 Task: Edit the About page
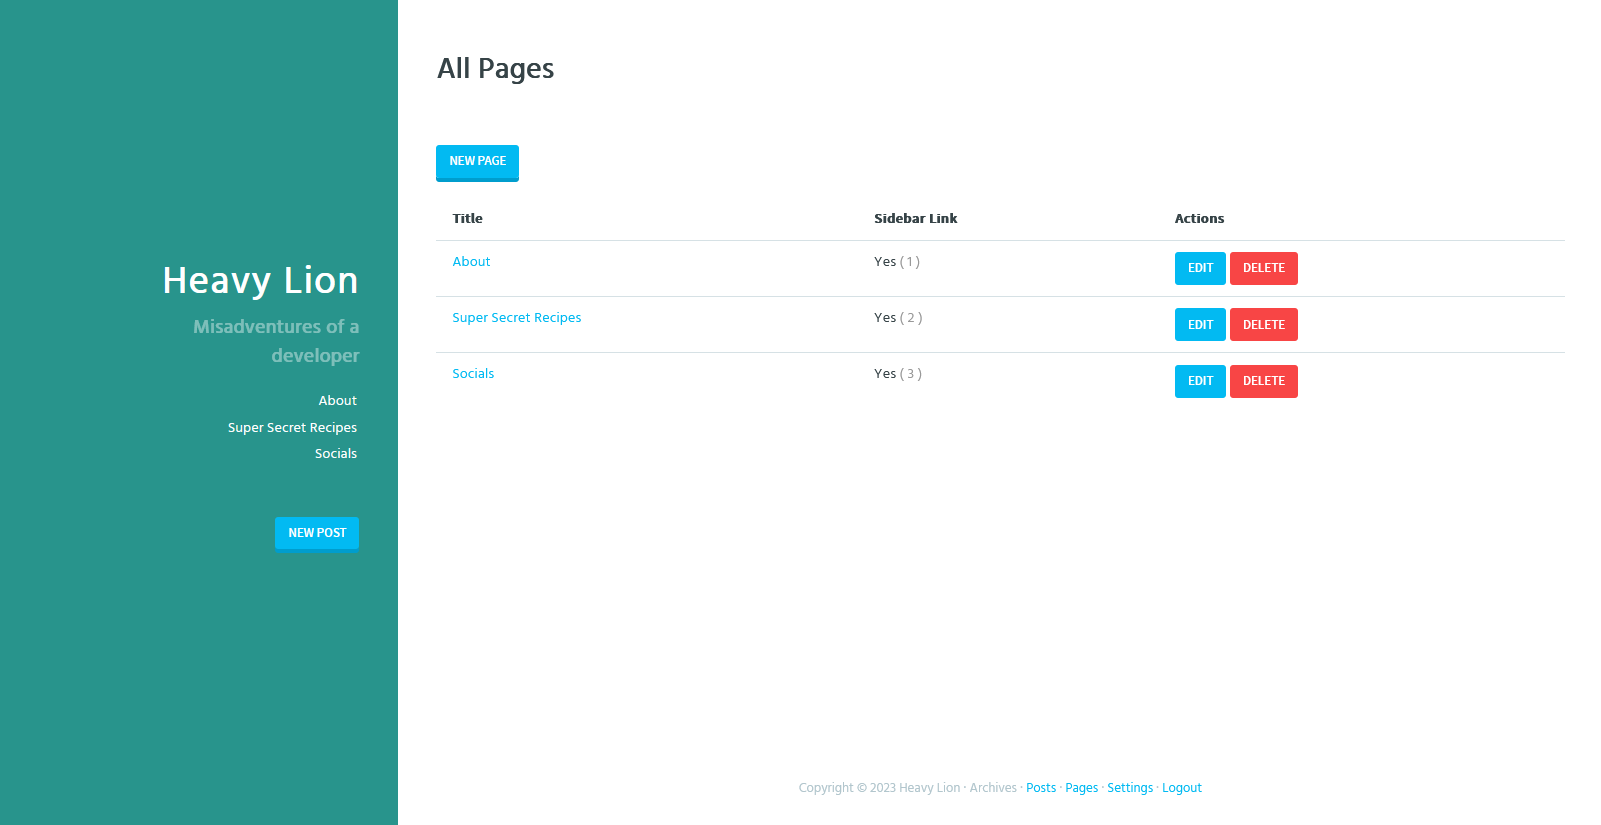point(1200,269)
